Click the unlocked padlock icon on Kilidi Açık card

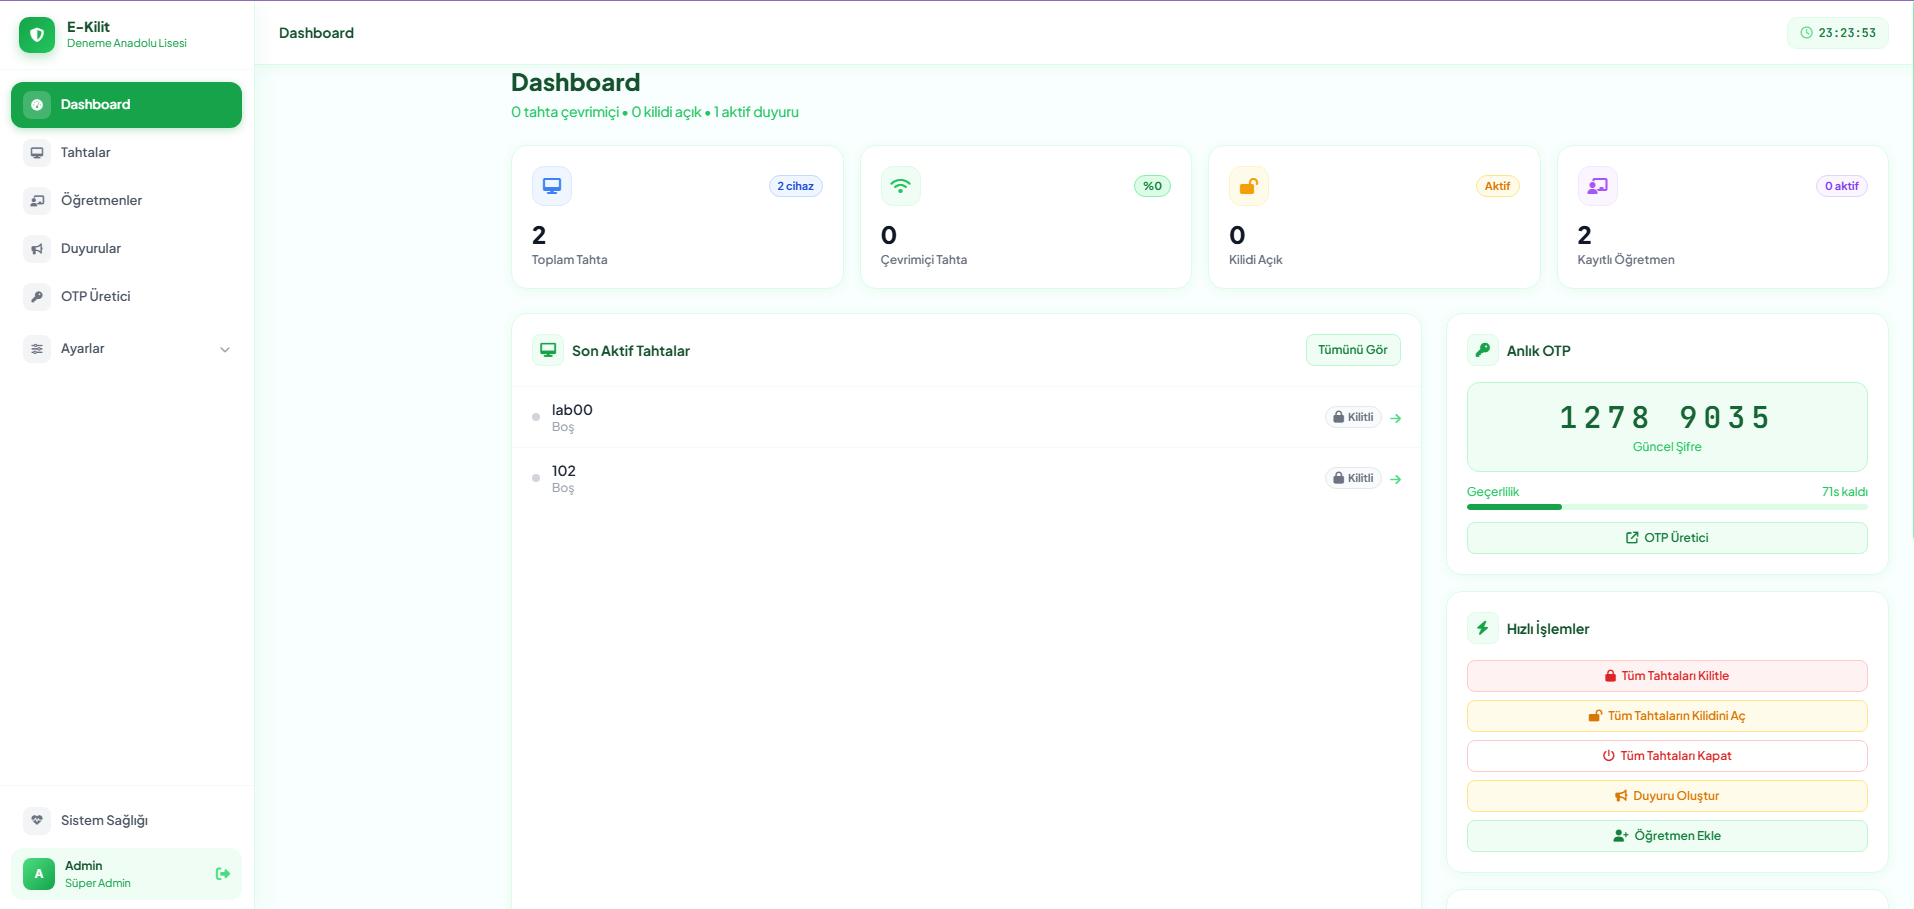(1248, 186)
